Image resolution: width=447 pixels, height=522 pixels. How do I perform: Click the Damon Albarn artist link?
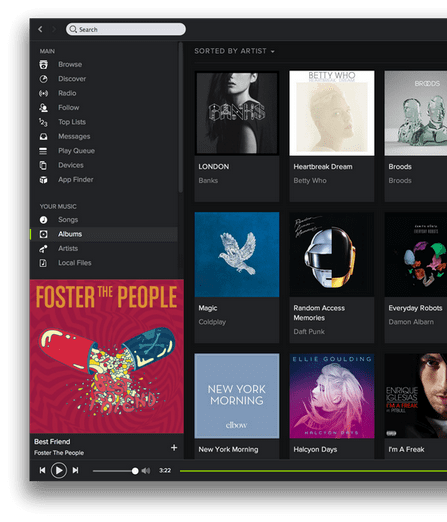click(x=411, y=322)
